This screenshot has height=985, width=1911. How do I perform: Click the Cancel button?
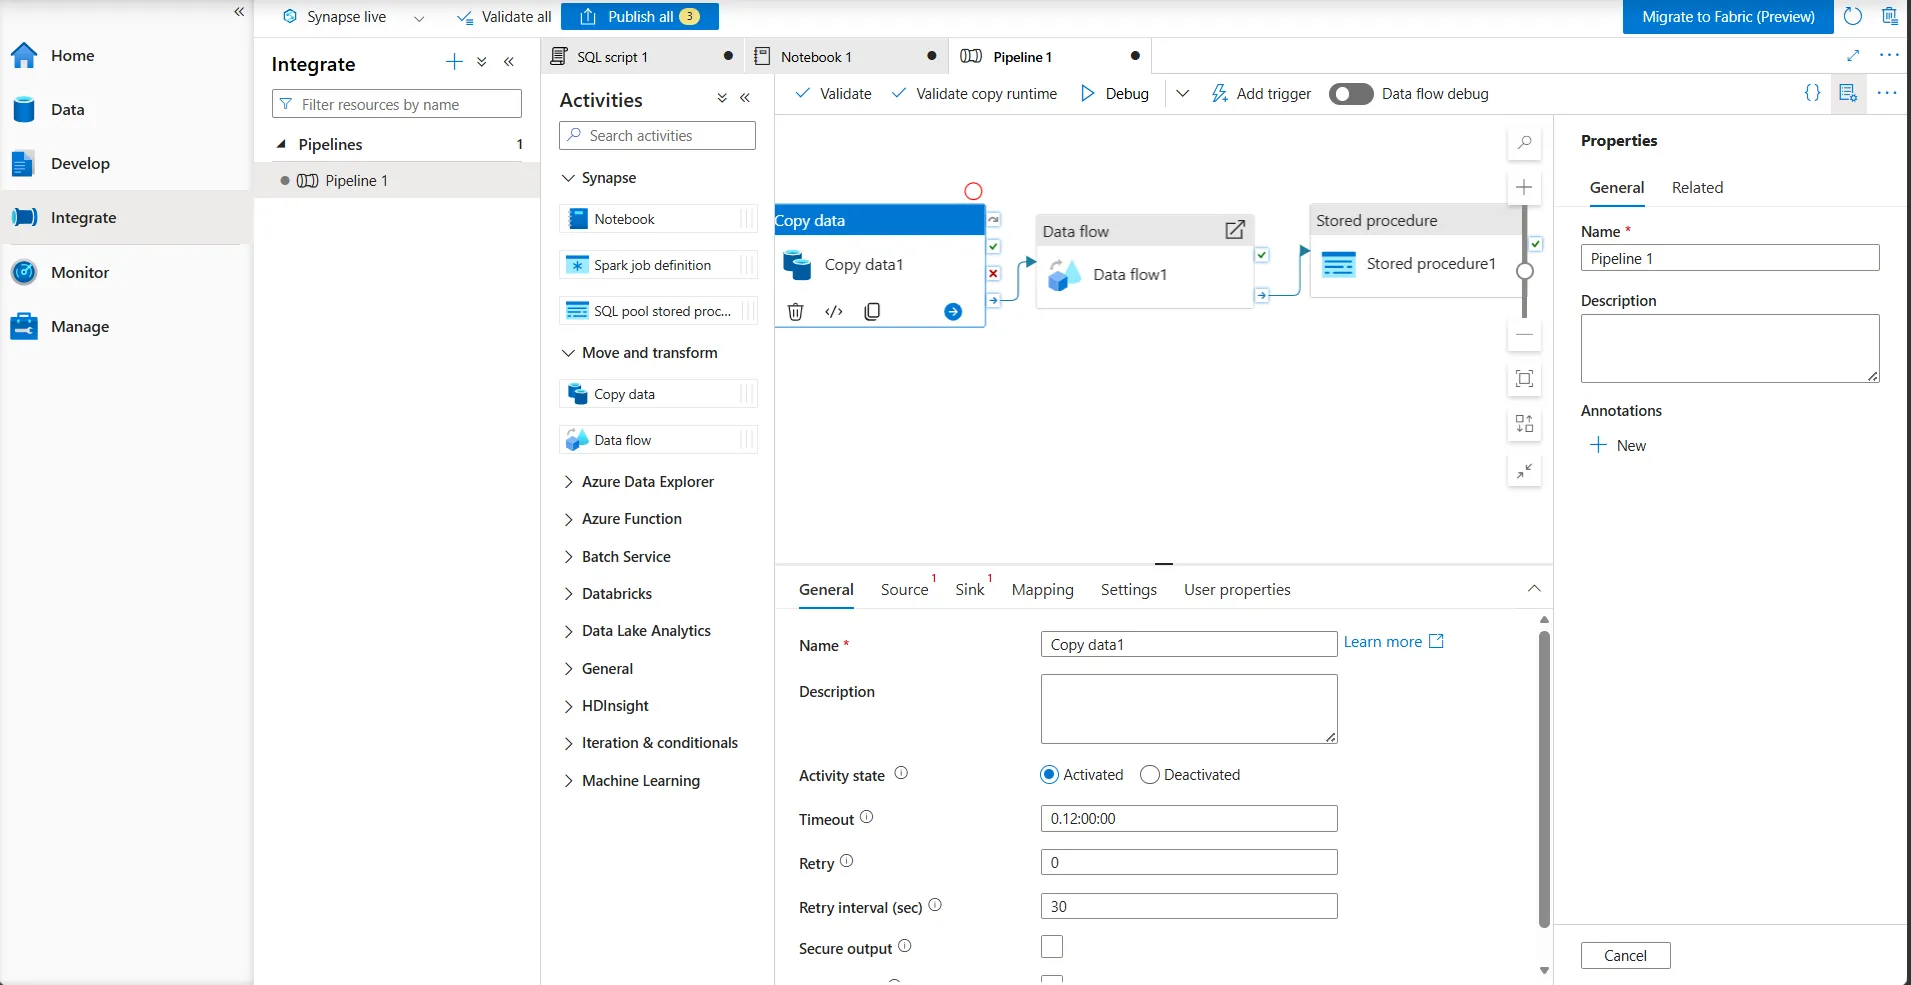pyautogui.click(x=1625, y=956)
